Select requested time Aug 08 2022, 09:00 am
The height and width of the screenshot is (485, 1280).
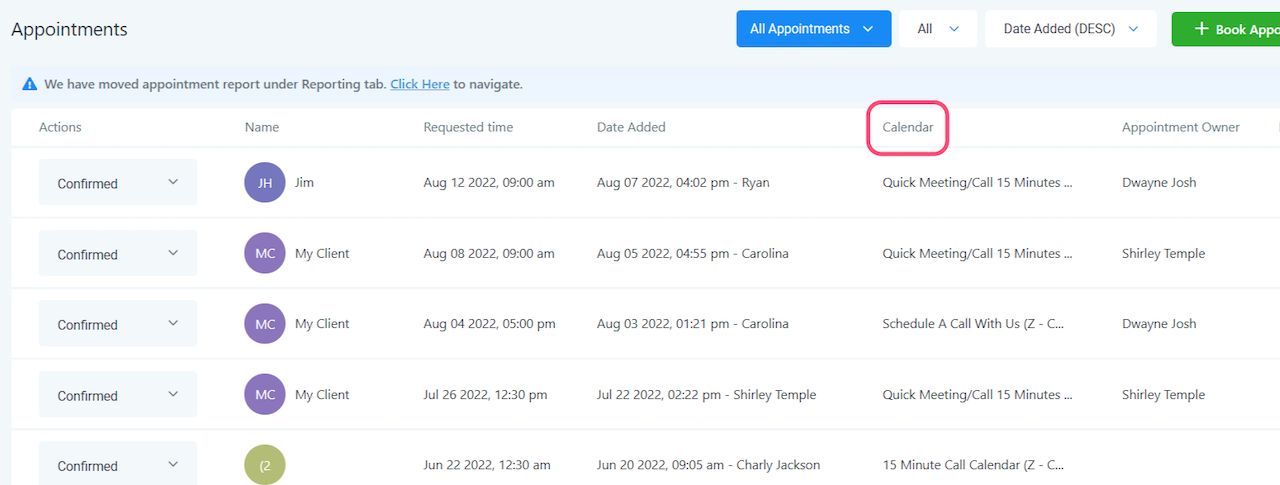[489, 254]
